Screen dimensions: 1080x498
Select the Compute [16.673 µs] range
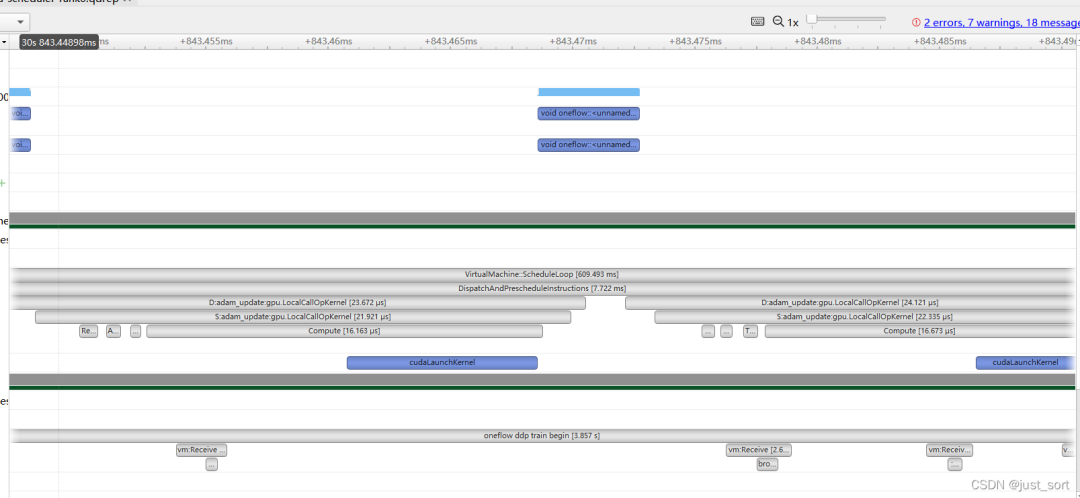coord(920,331)
